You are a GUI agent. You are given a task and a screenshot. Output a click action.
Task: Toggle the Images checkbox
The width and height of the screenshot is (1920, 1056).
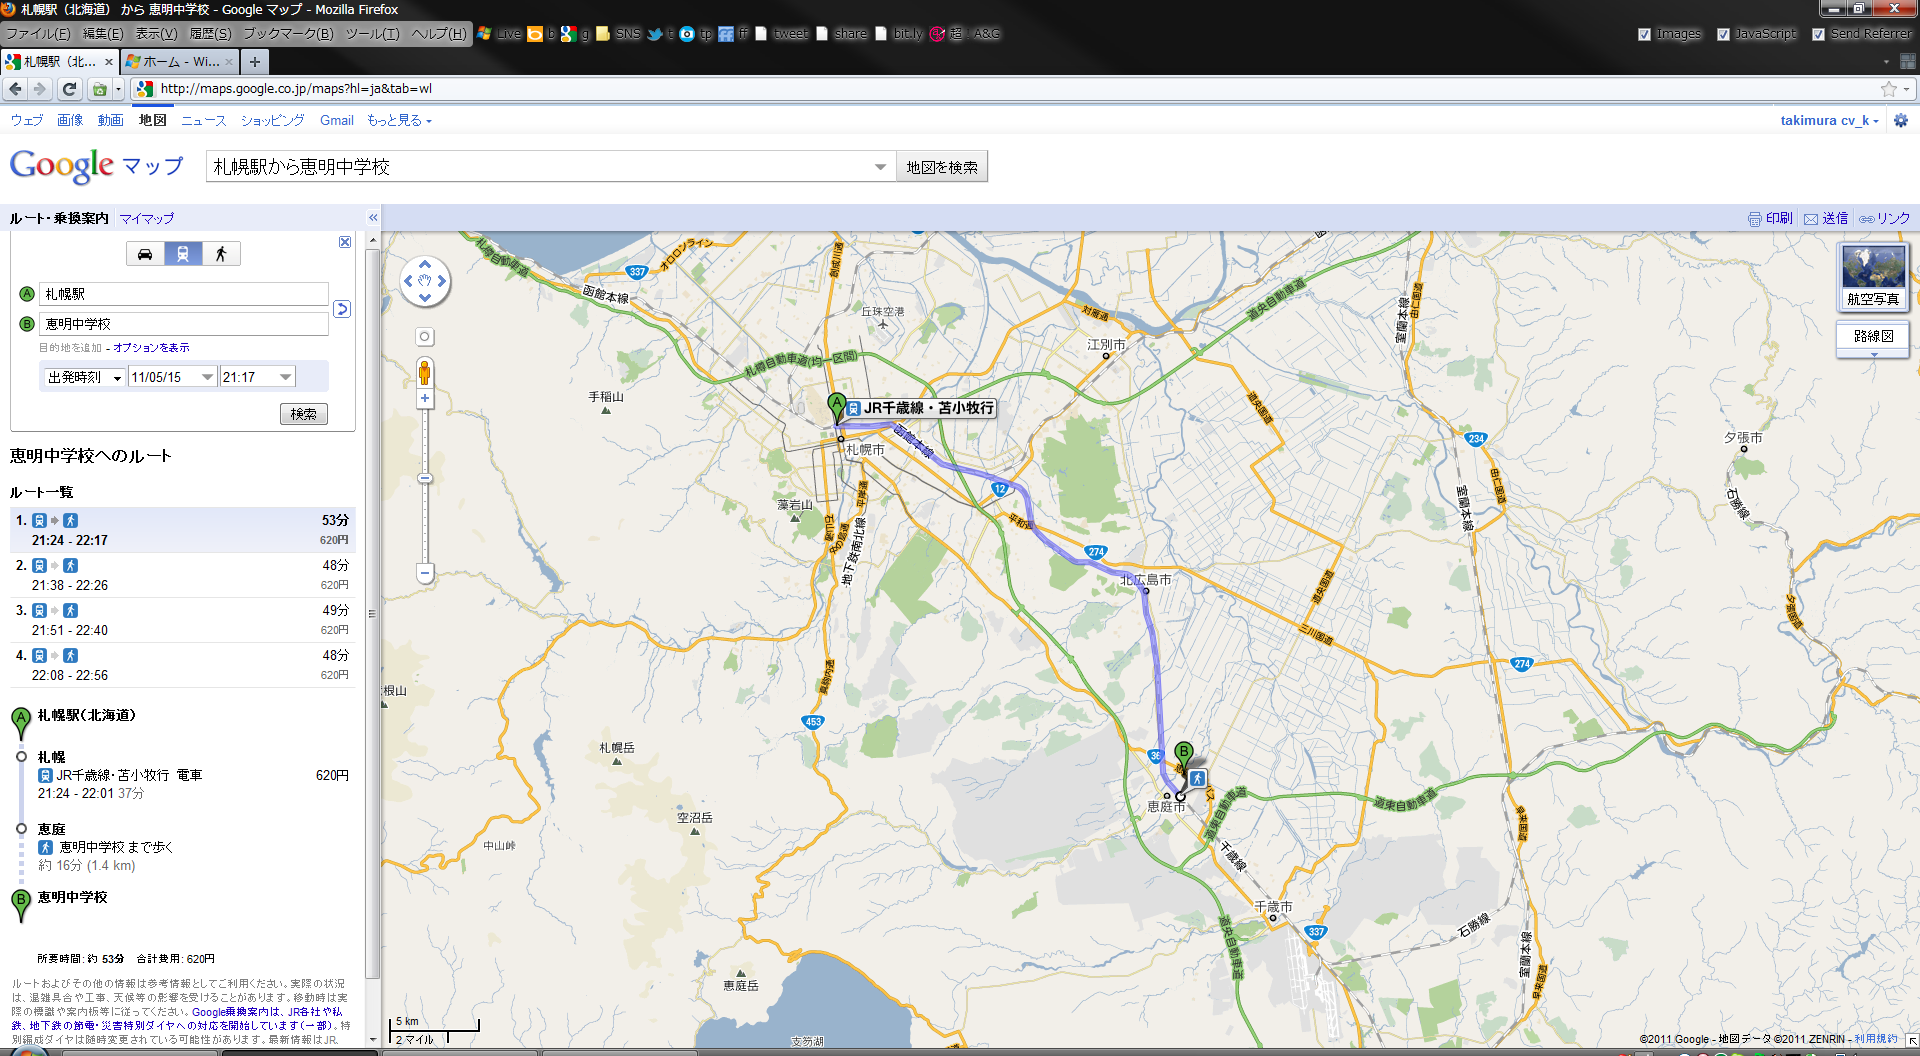click(1644, 34)
